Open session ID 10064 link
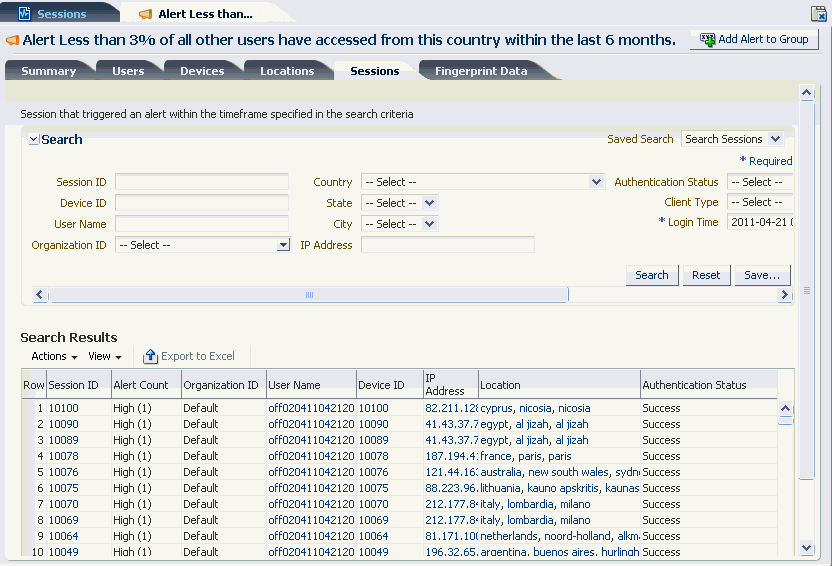This screenshot has width=832, height=566. coord(63,535)
